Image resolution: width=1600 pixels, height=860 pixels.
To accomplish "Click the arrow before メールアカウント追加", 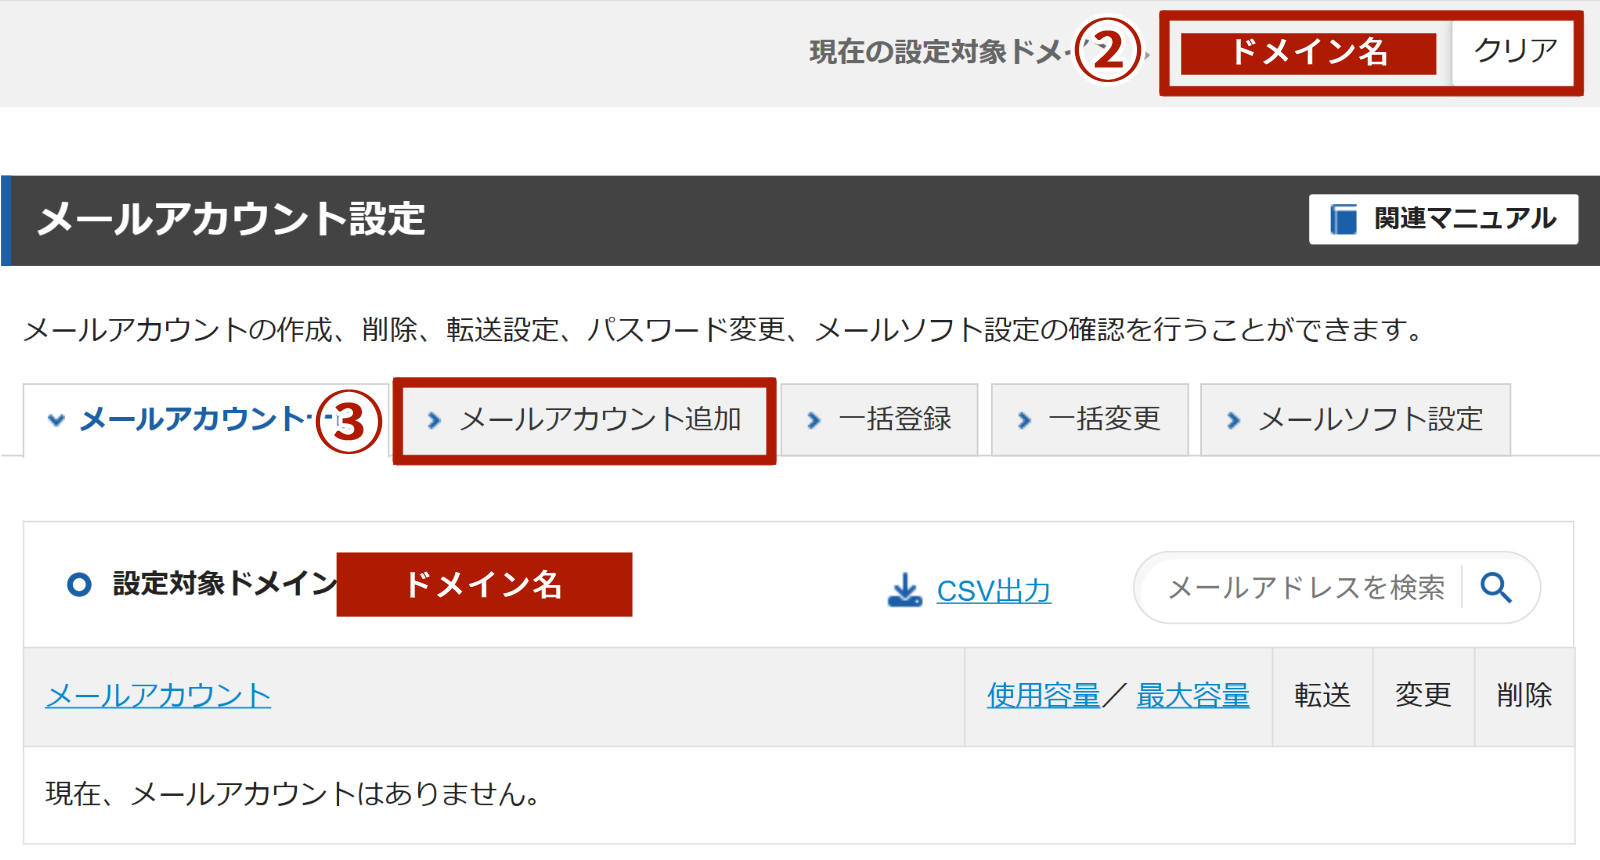I will (434, 421).
